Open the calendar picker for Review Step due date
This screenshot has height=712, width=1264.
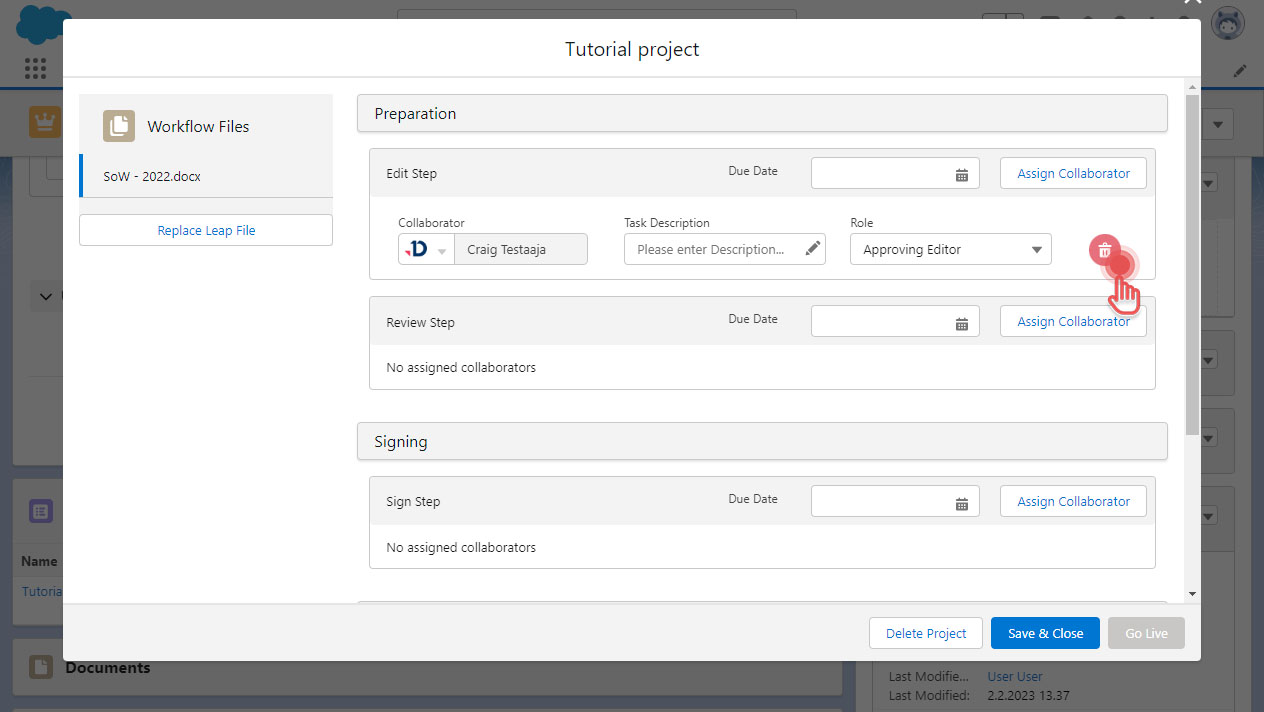point(962,321)
